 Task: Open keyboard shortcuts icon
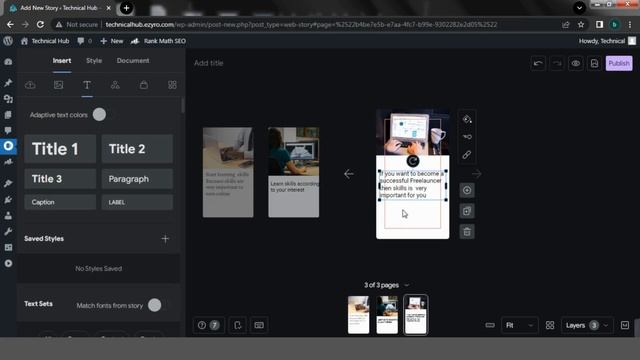(259, 325)
